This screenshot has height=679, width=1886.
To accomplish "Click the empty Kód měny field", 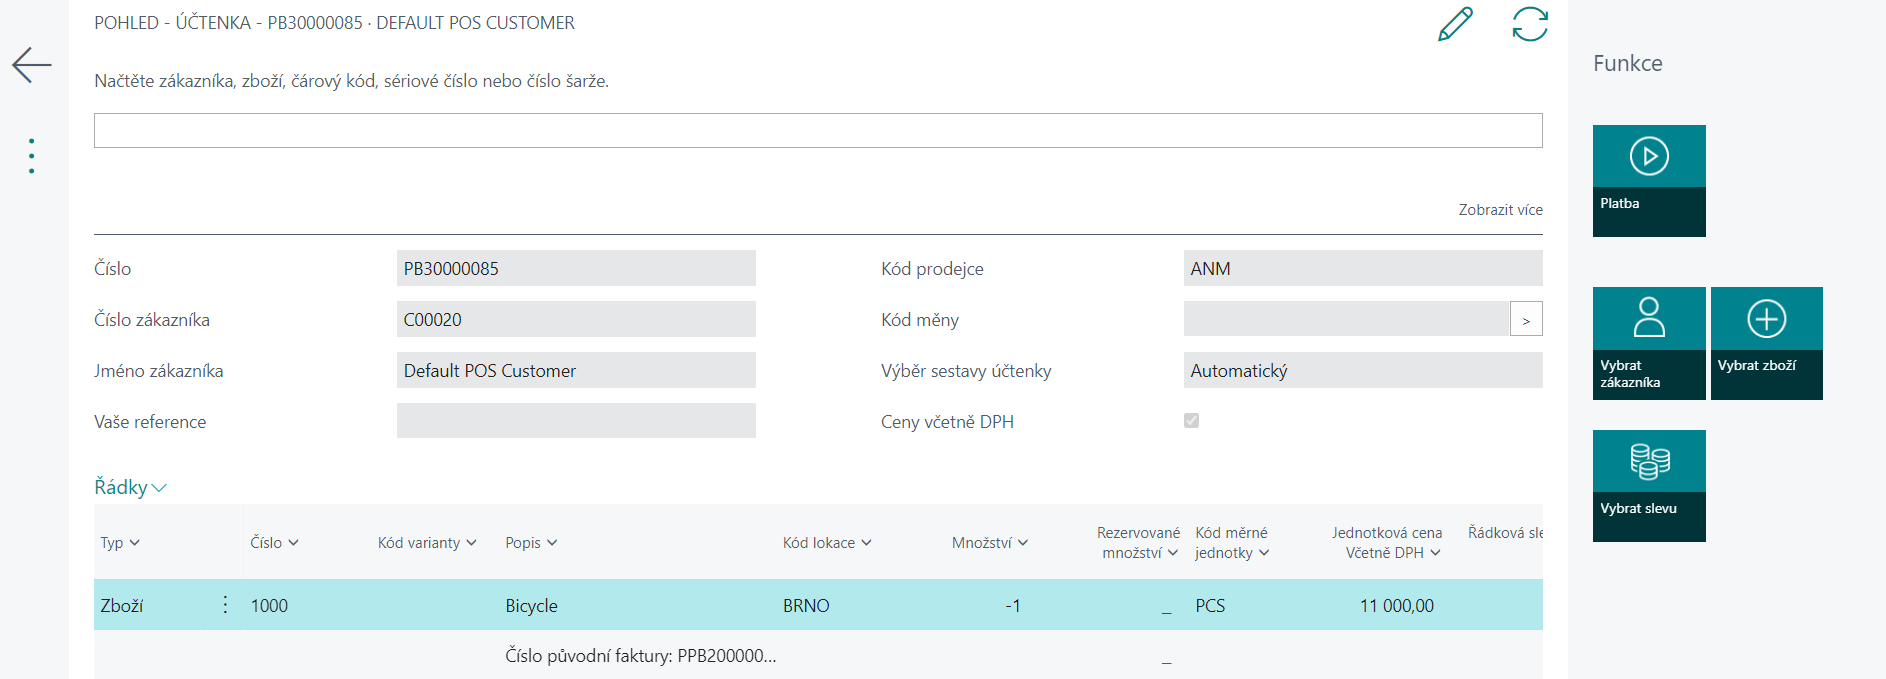I will coord(1347,319).
